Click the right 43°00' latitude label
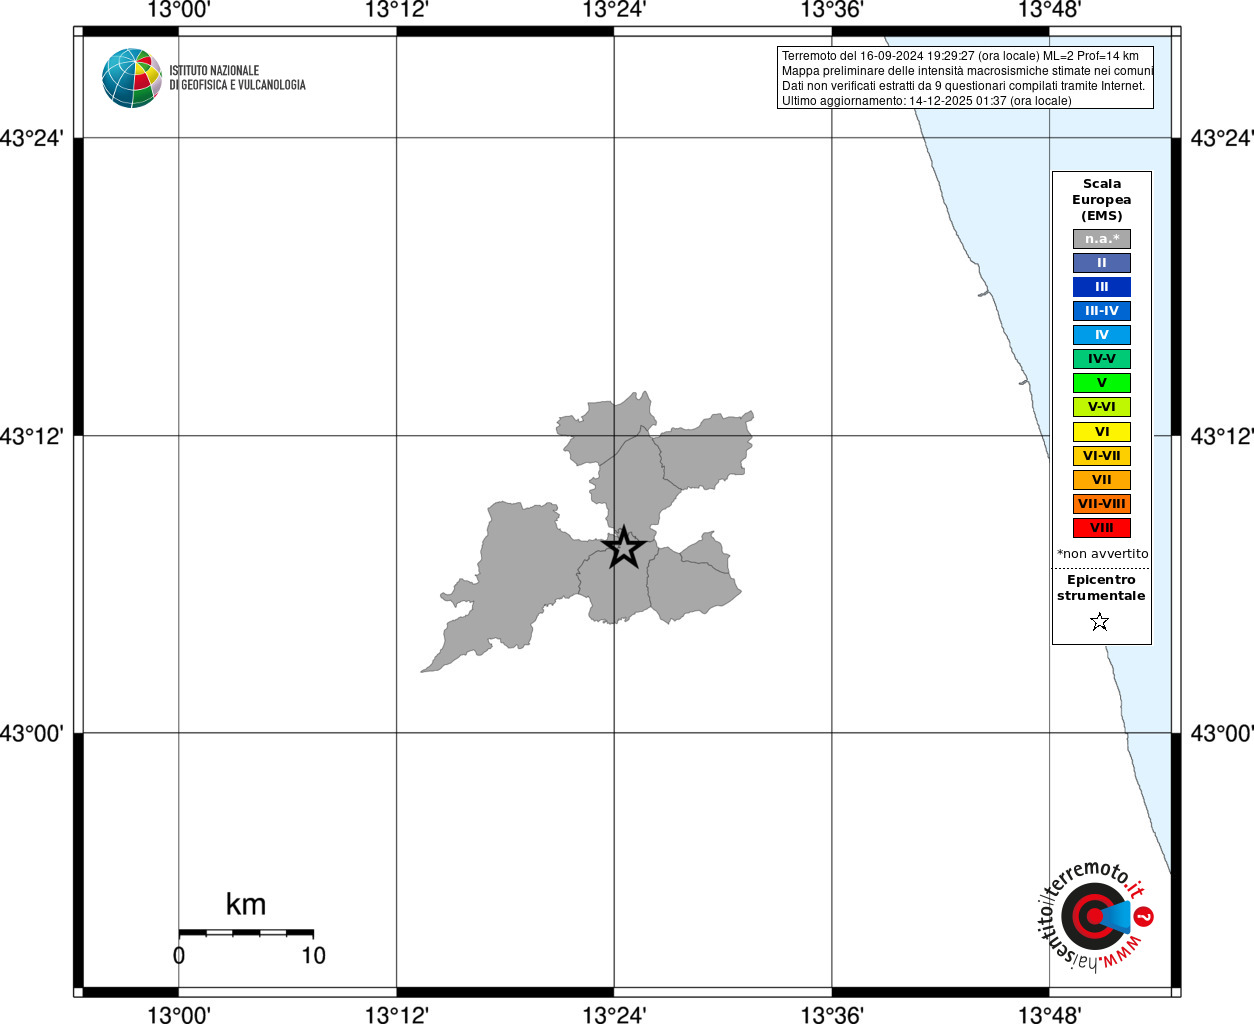The image size is (1254, 1024). [x=1222, y=733]
